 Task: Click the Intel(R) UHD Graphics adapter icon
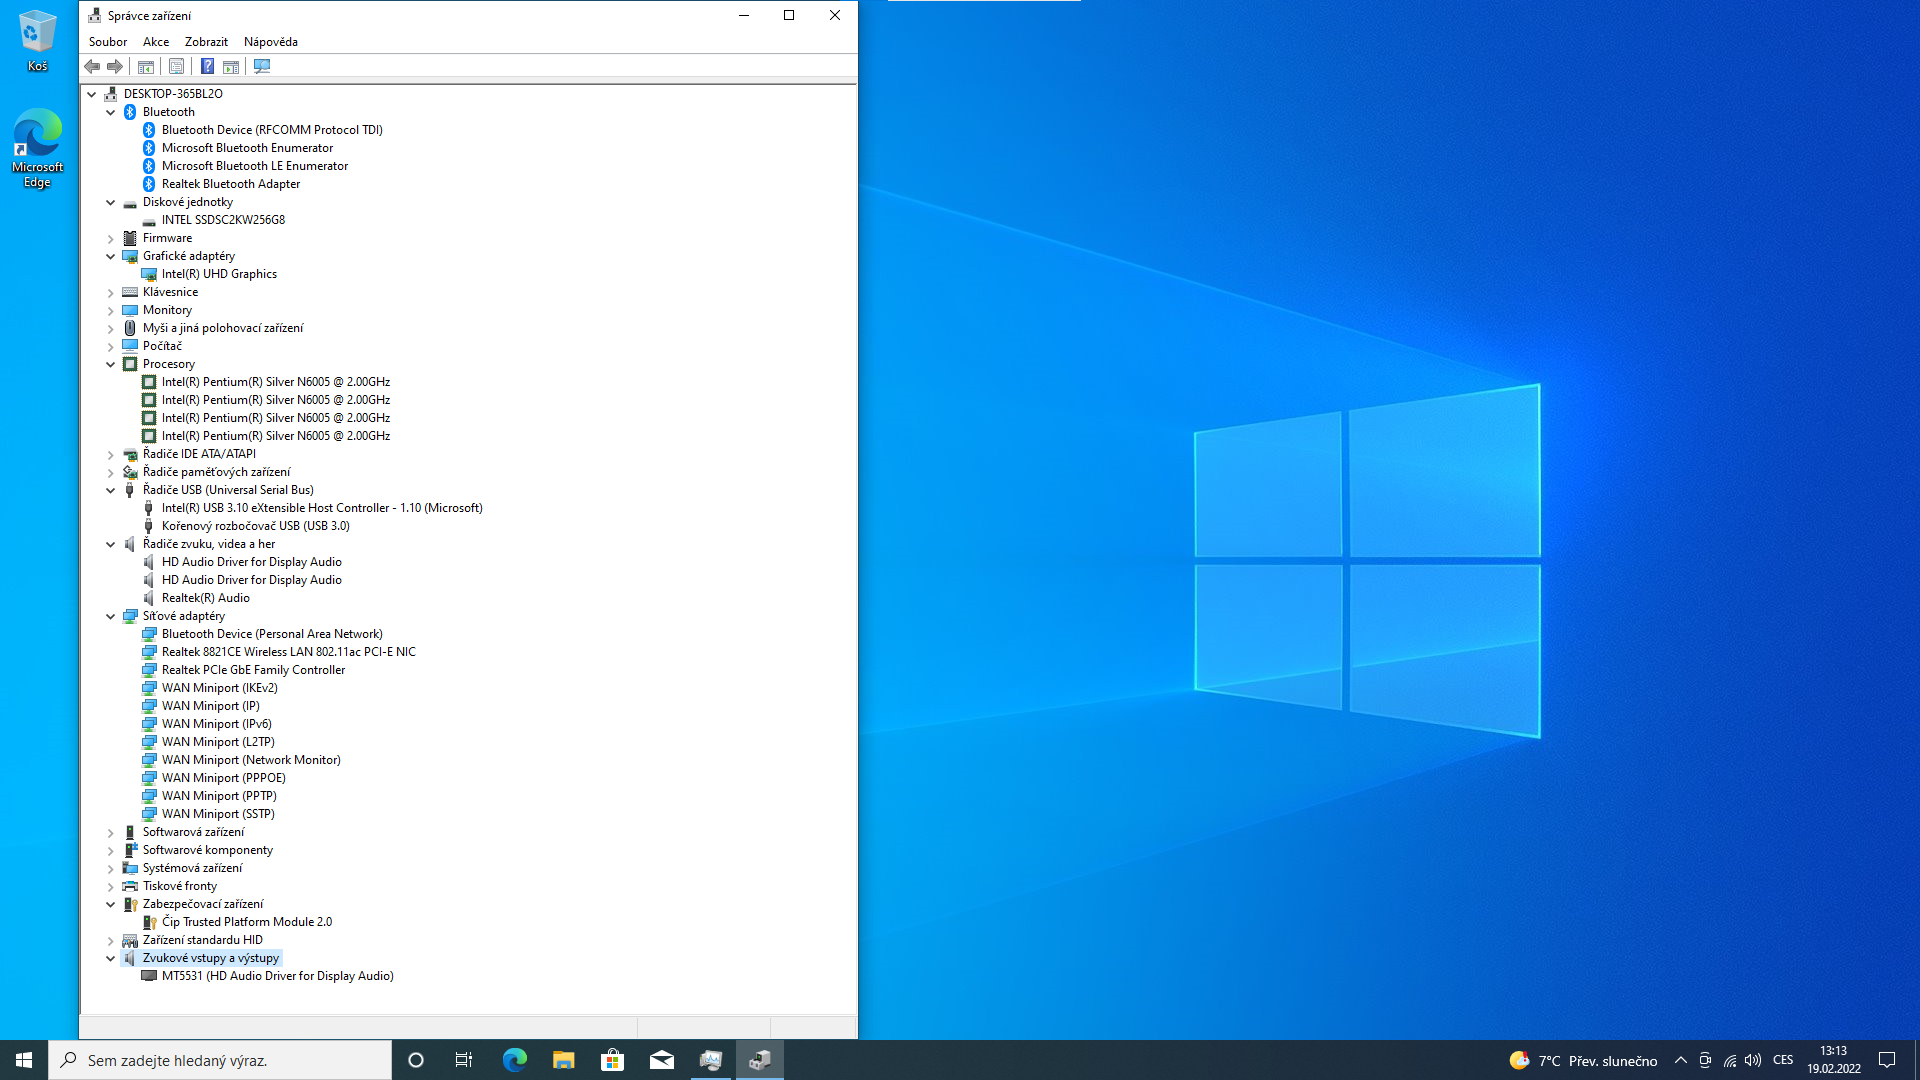point(149,274)
